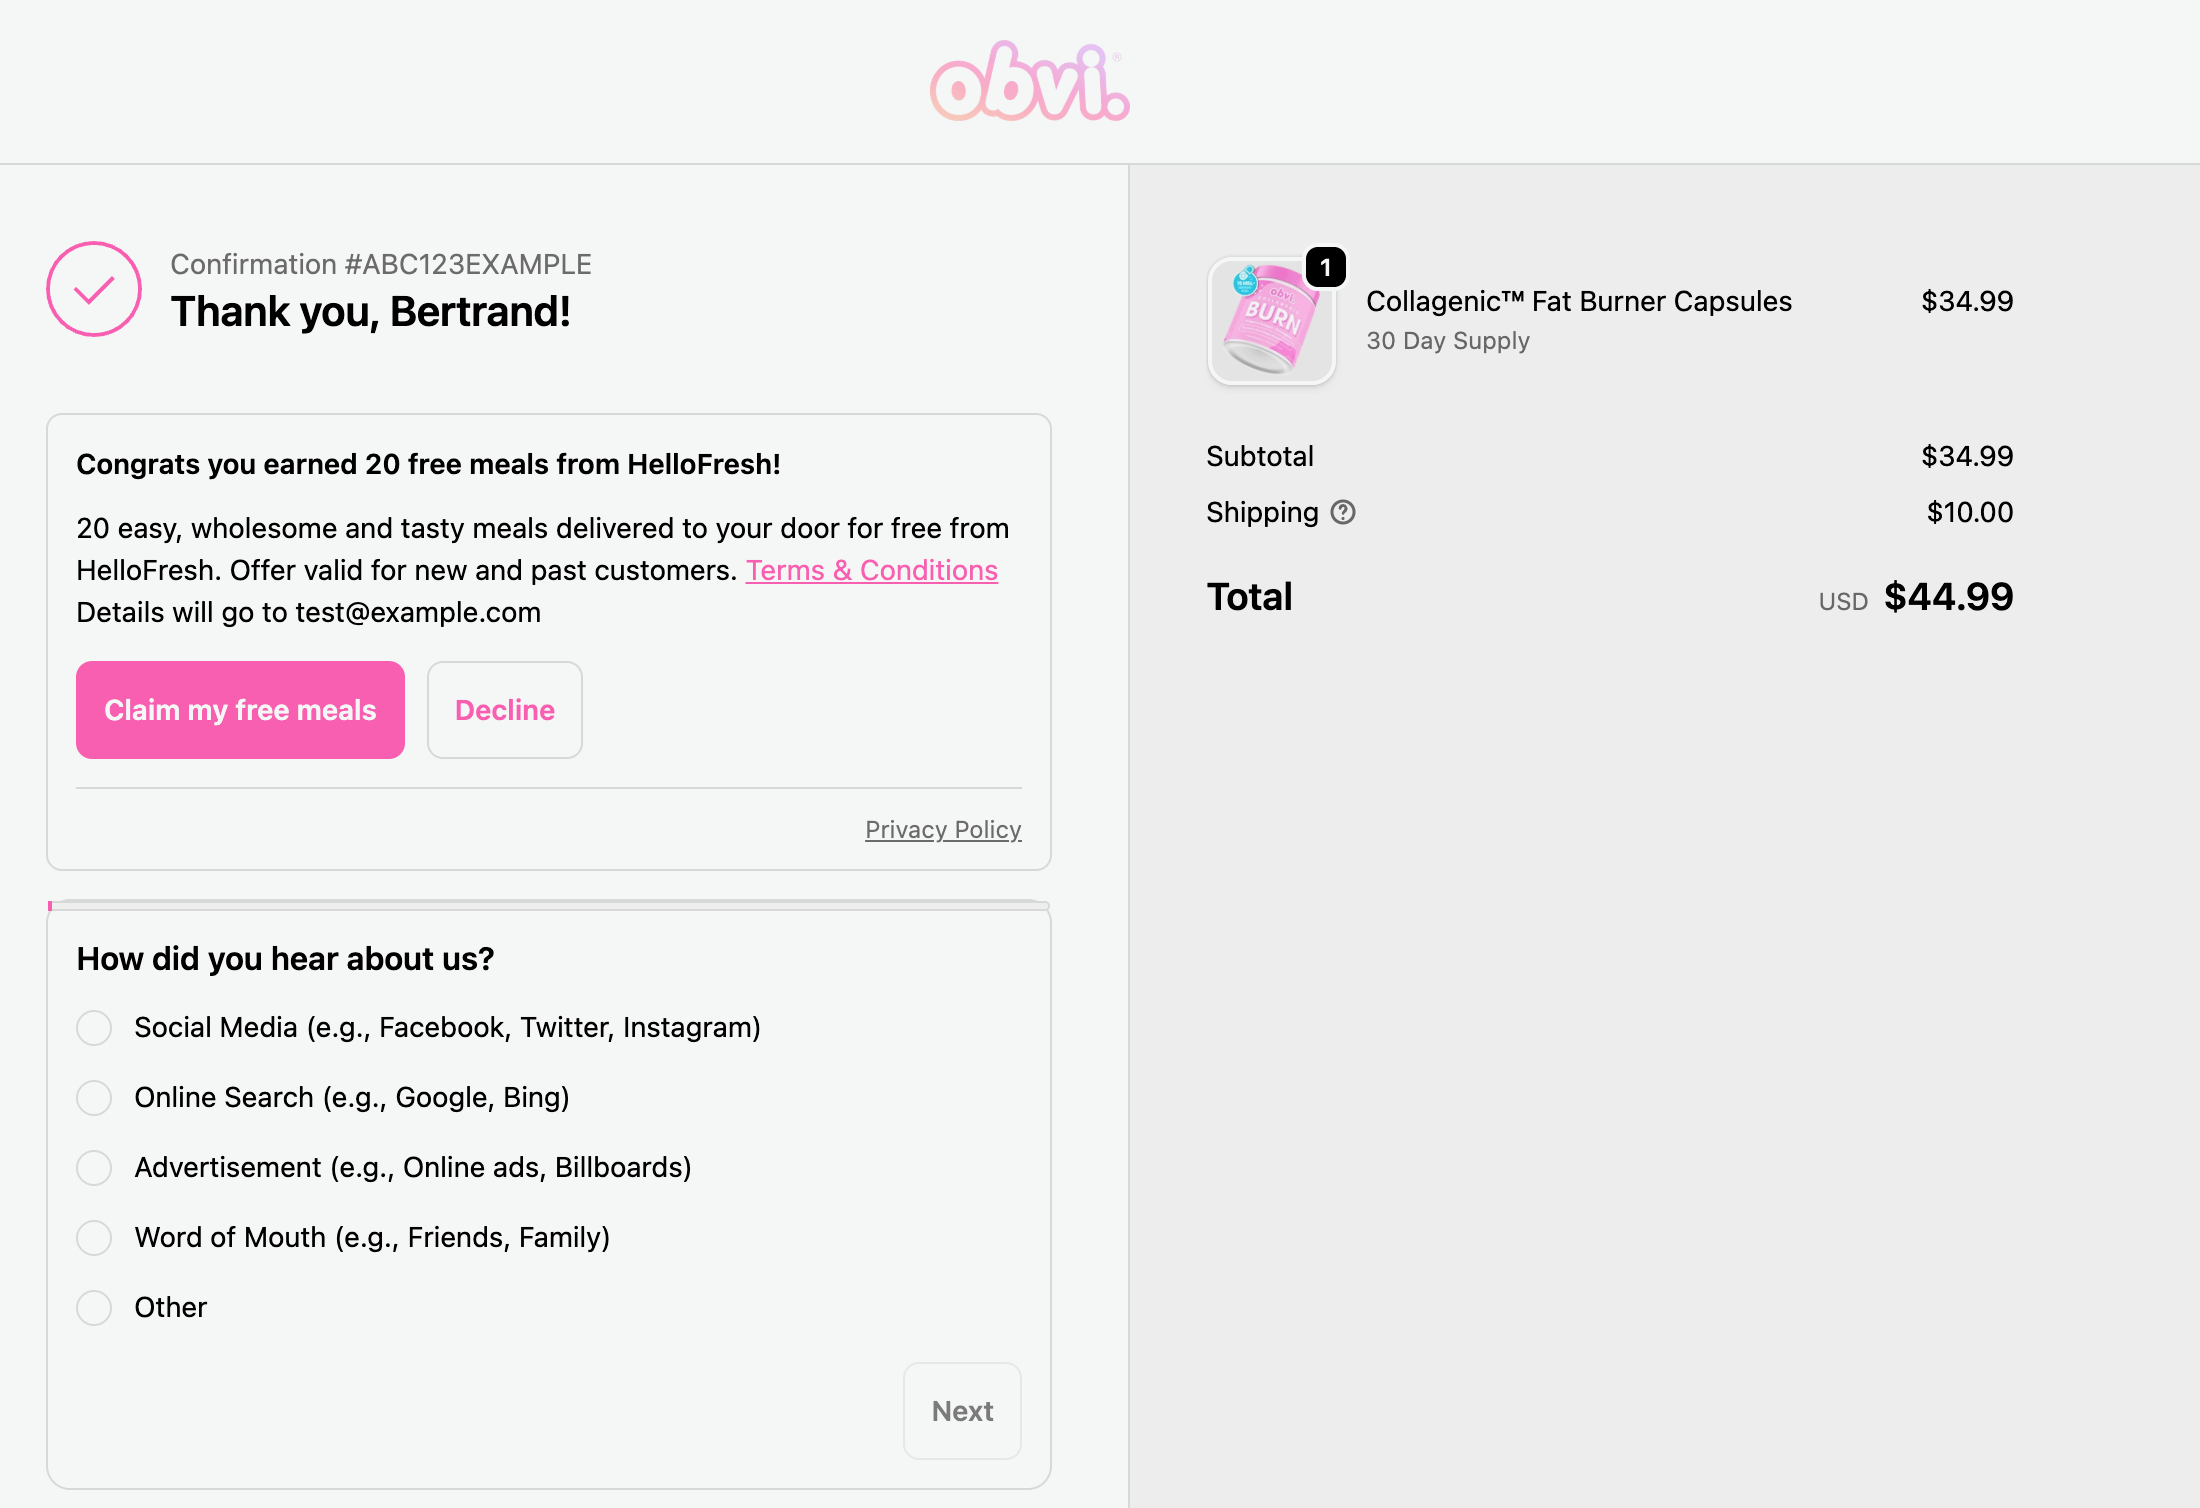Click Claim my free meals button
Screen dimensions: 2200x1508
click(240, 710)
